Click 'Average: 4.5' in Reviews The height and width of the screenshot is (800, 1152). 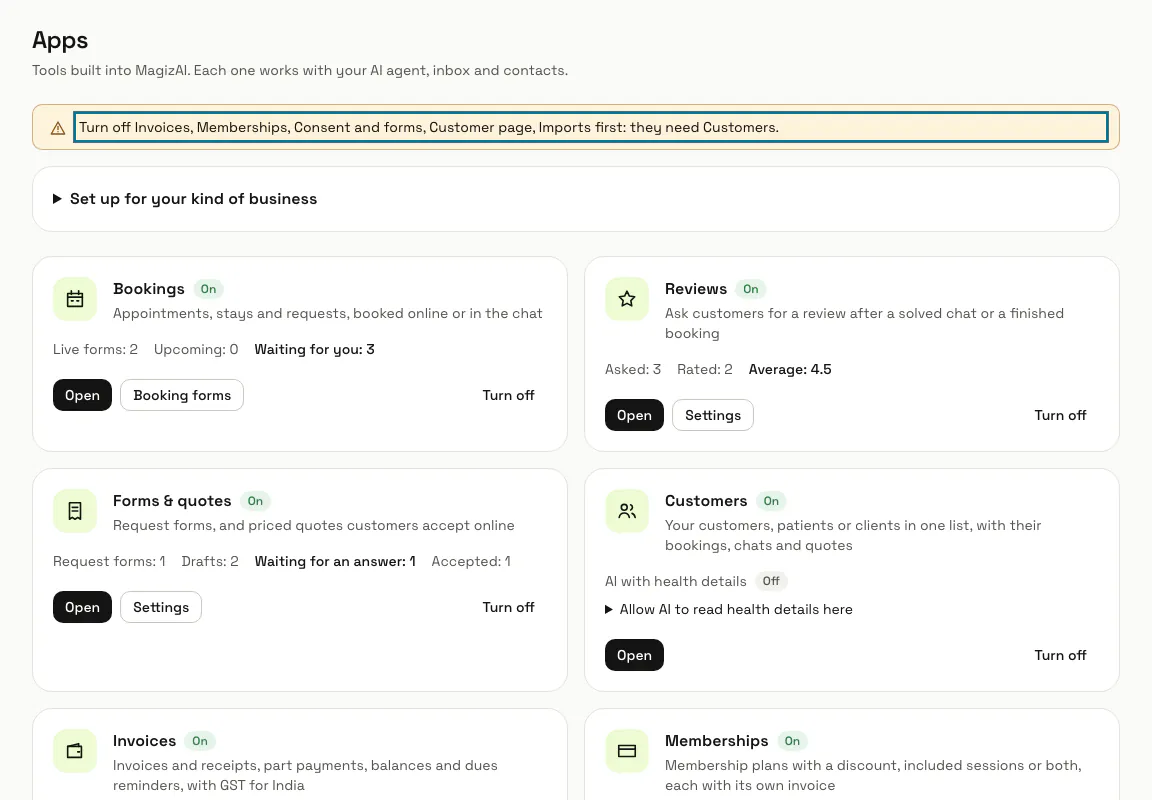(790, 370)
